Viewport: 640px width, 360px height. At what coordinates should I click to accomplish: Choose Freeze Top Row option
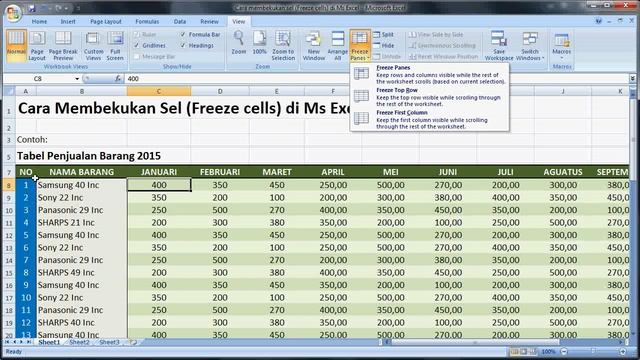(429, 97)
